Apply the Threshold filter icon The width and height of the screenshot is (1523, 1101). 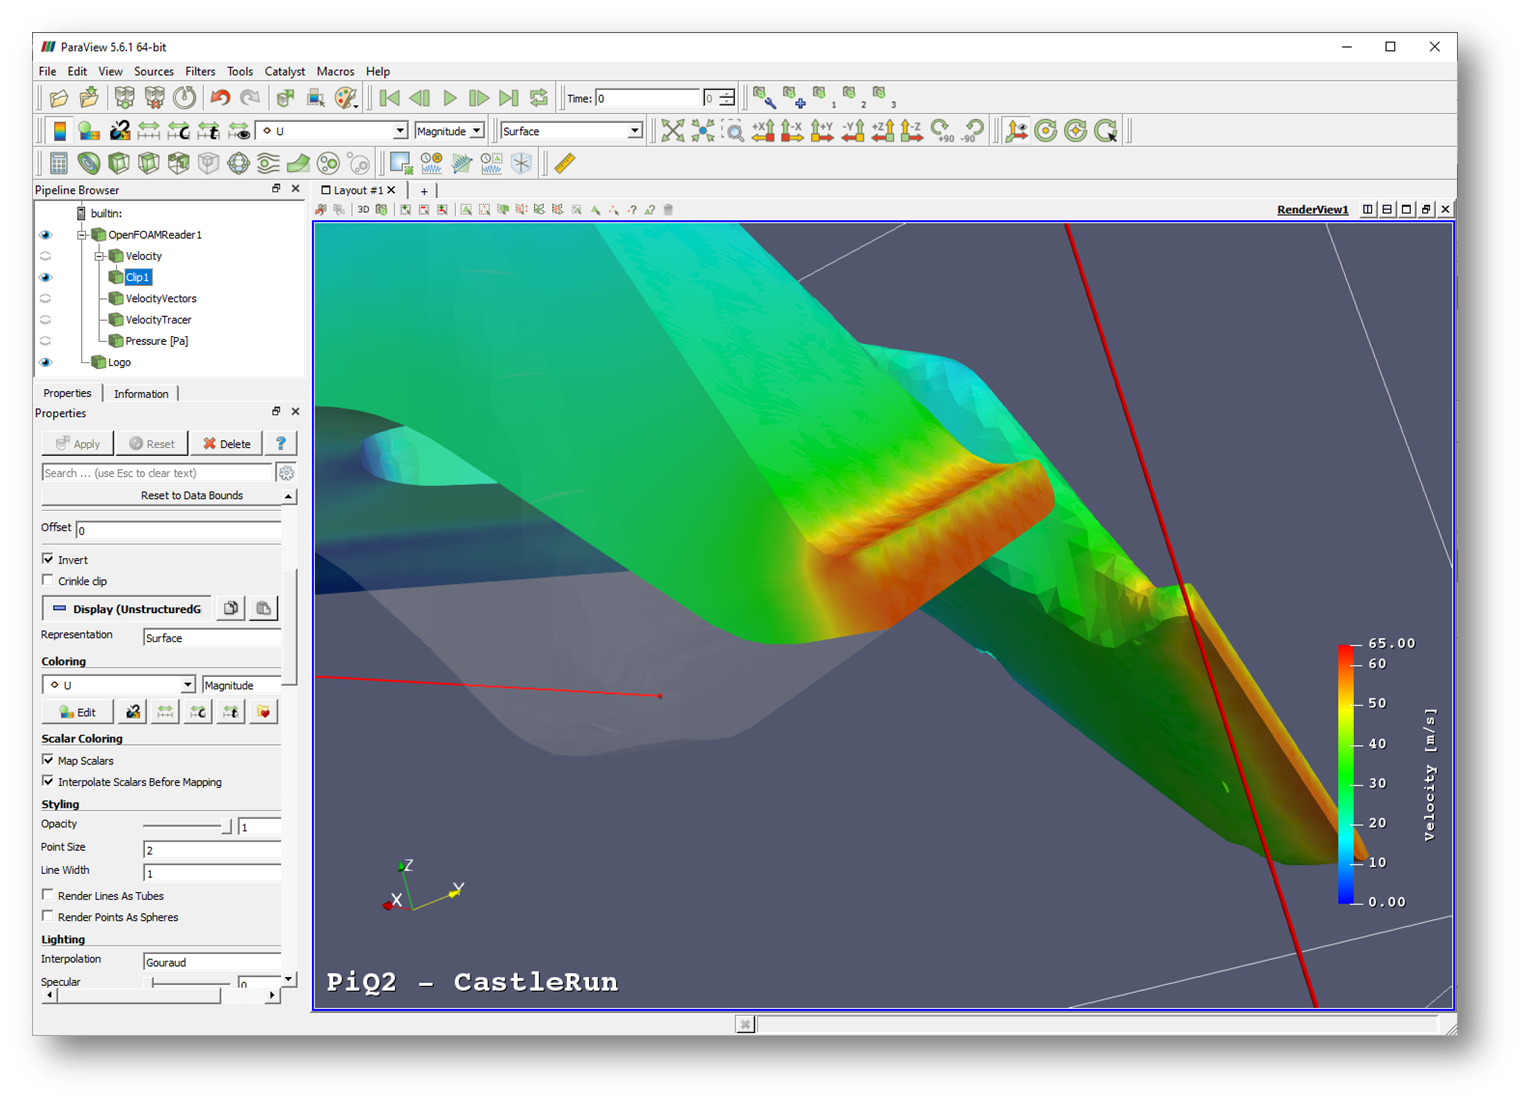[179, 163]
